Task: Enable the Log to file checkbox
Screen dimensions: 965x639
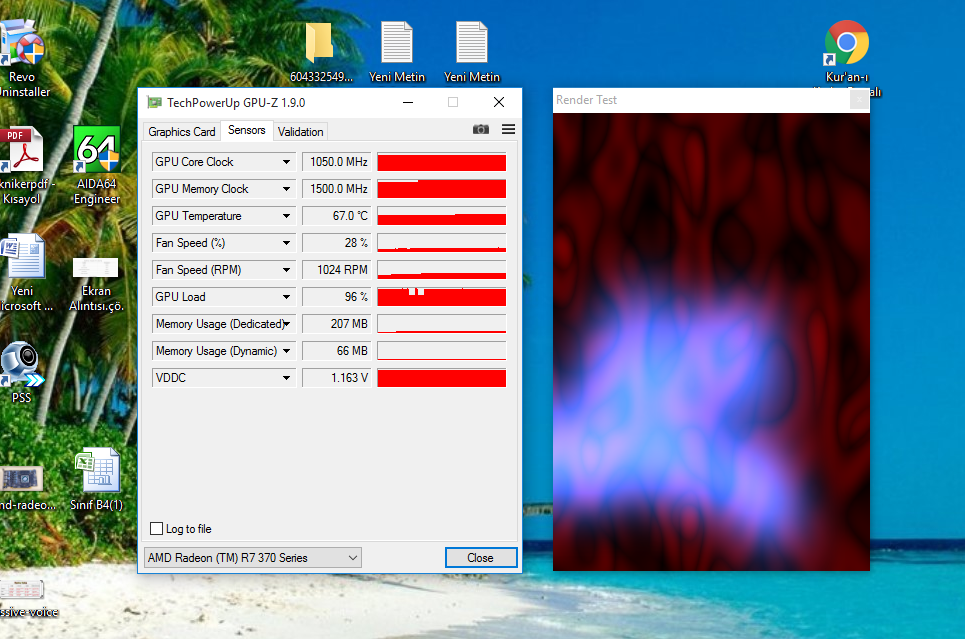Action: (156, 529)
